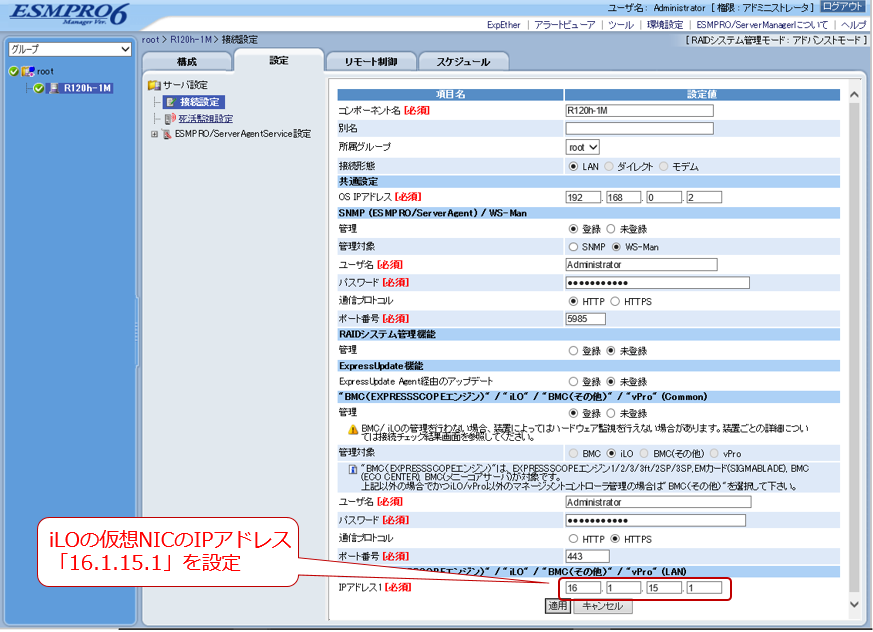This screenshot has width=873, height=632.
Task: Open the 環境設定 link
Action: click(x=665, y=25)
